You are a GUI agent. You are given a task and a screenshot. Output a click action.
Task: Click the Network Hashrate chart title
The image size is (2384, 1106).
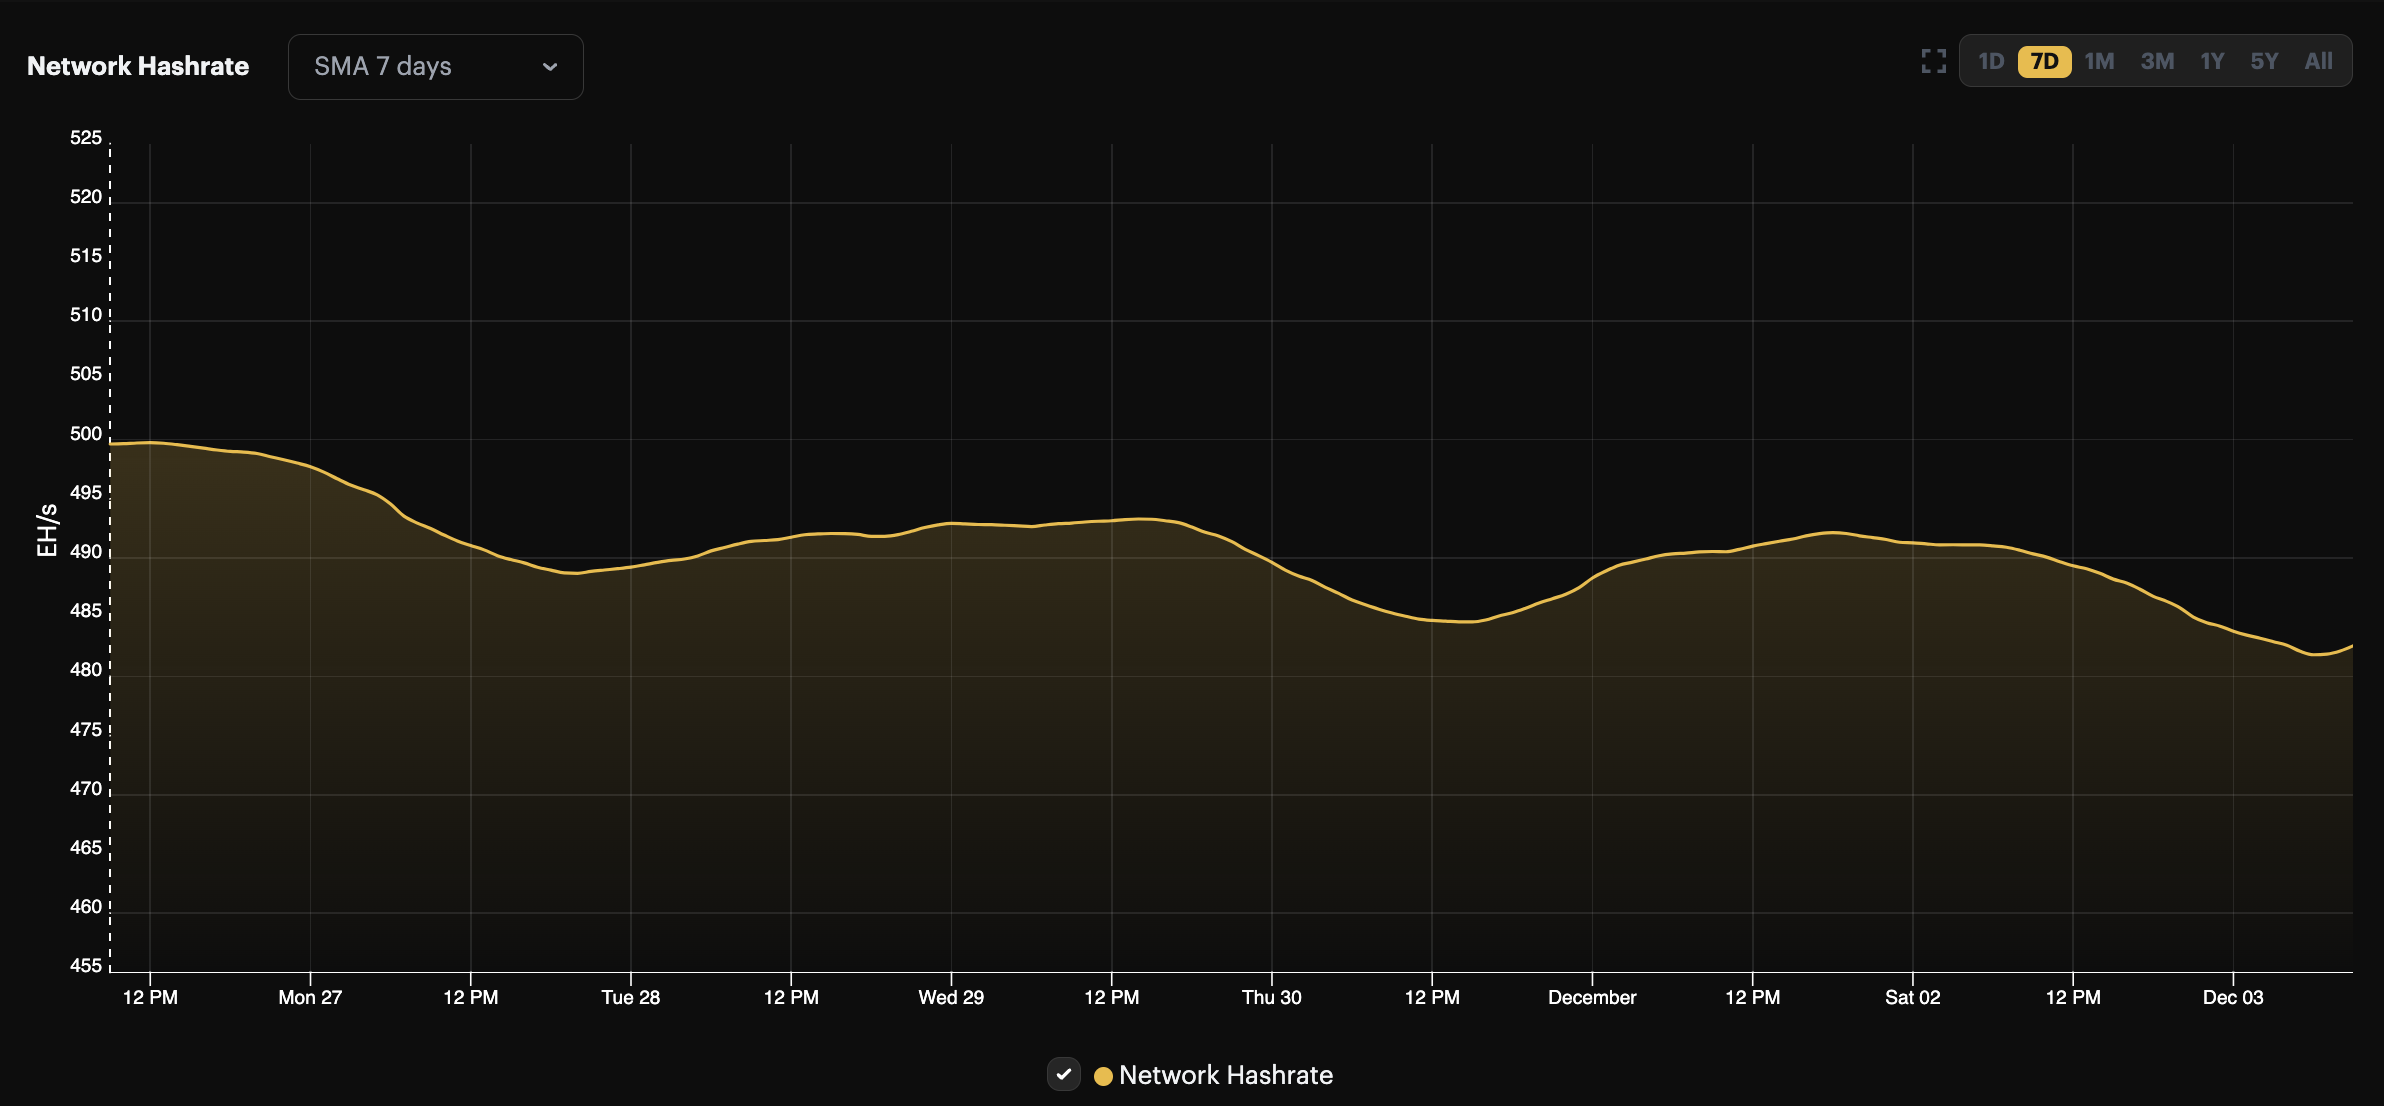click(137, 65)
